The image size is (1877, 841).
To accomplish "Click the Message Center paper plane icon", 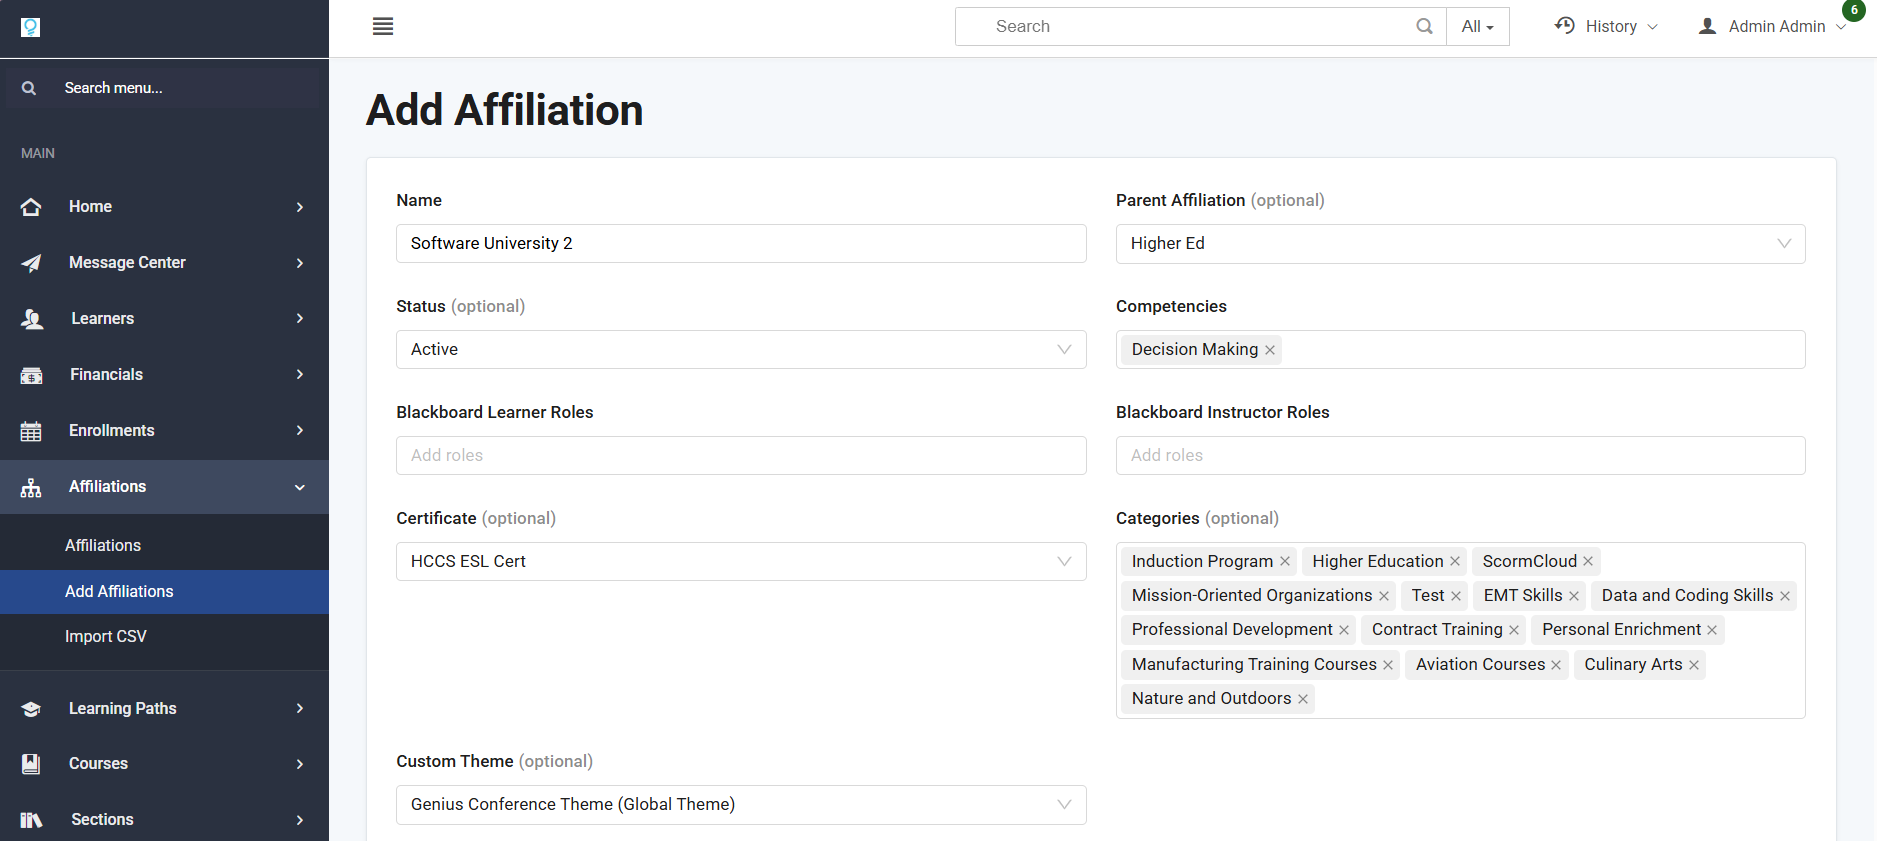I will point(32,263).
